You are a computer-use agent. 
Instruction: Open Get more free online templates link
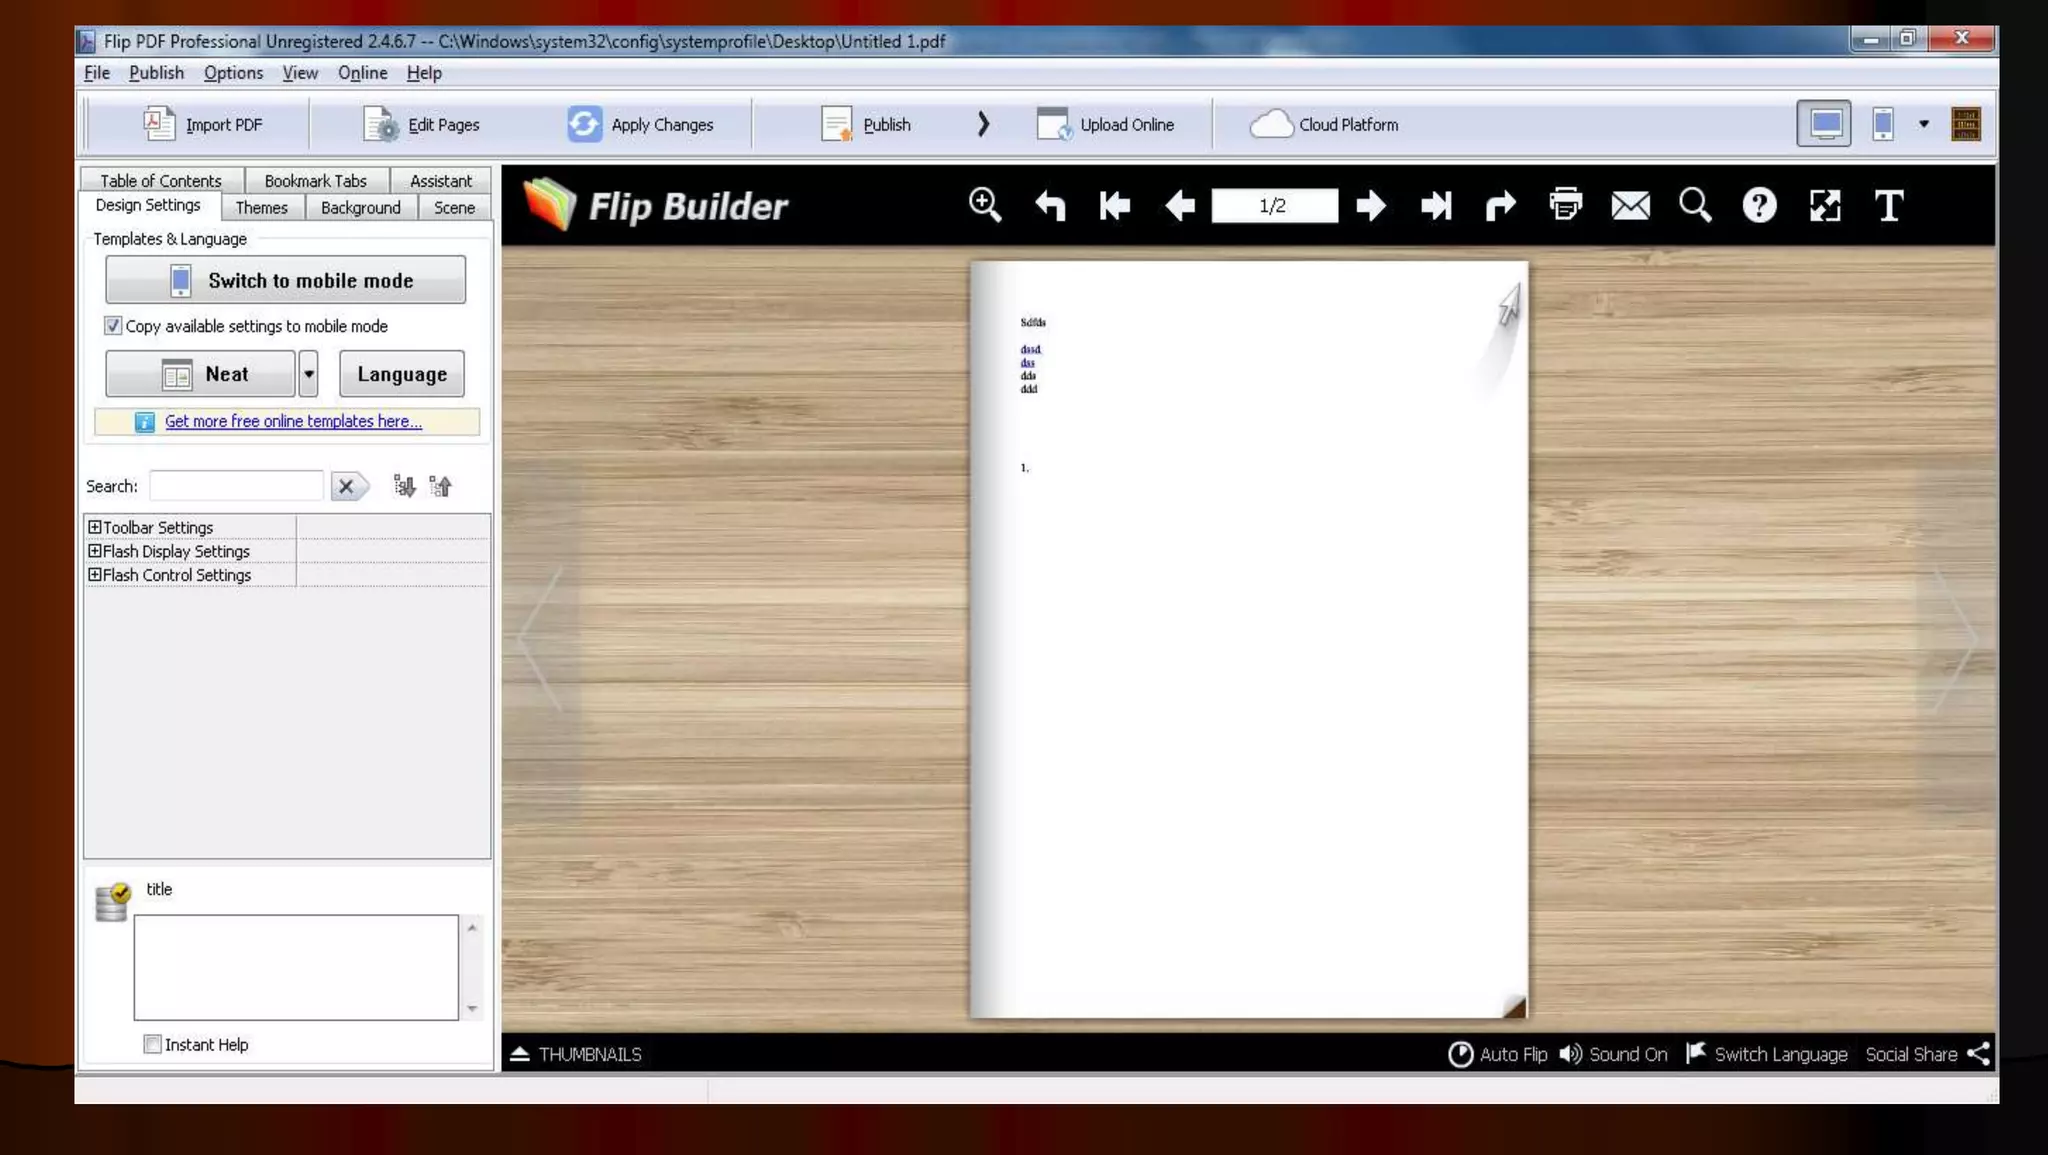tap(293, 421)
